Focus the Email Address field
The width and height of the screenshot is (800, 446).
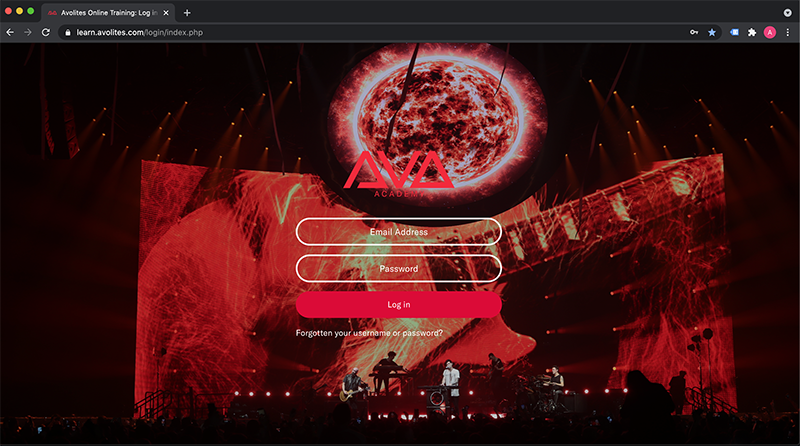[x=398, y=232]
